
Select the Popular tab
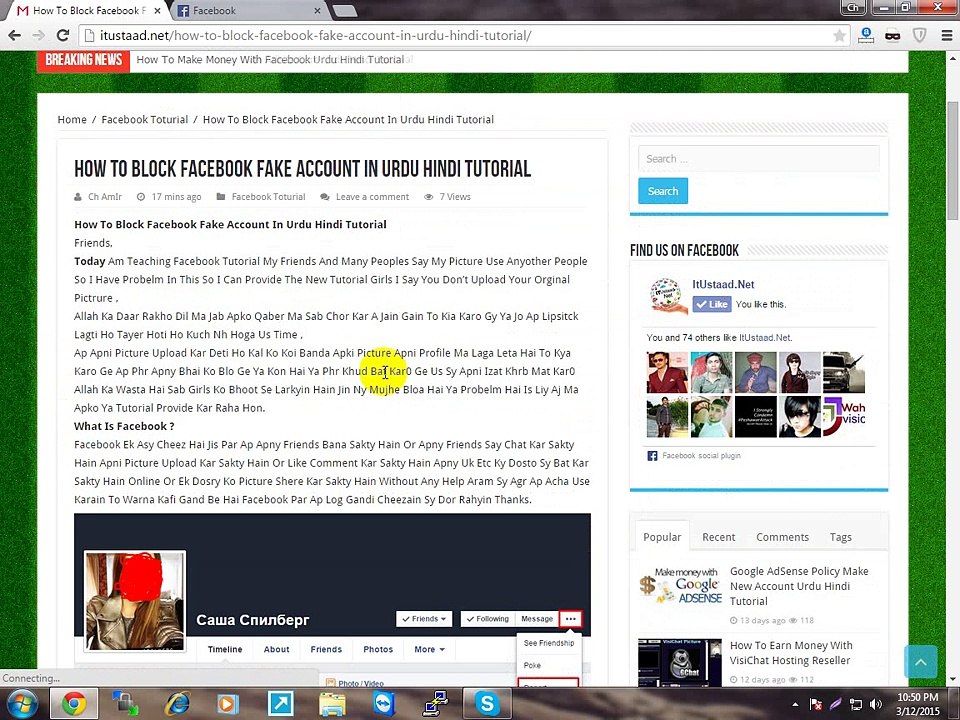pyautogui.click(x=662, y=536)
